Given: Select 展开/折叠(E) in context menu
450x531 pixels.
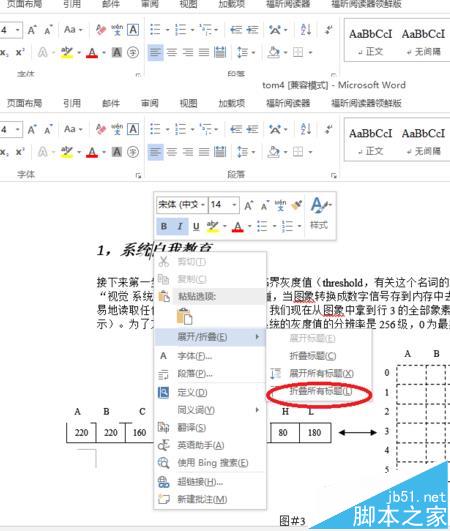Looking at the screenshot, I should click(209, 337).
